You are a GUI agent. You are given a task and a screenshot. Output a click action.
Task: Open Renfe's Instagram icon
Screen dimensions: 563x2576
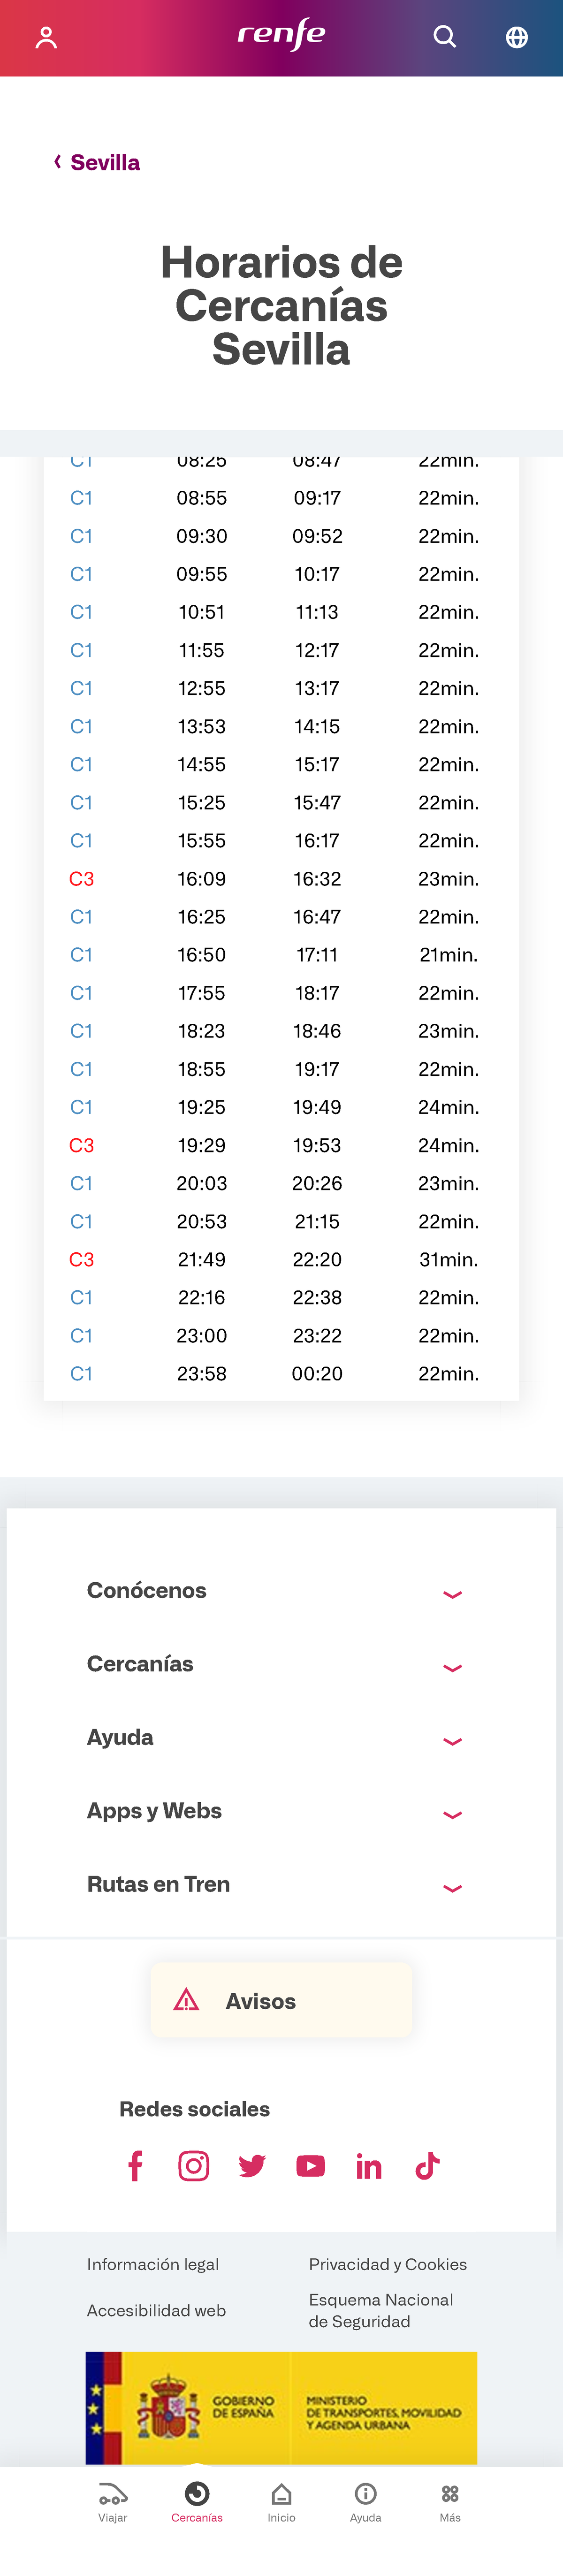click(194, 2165)
